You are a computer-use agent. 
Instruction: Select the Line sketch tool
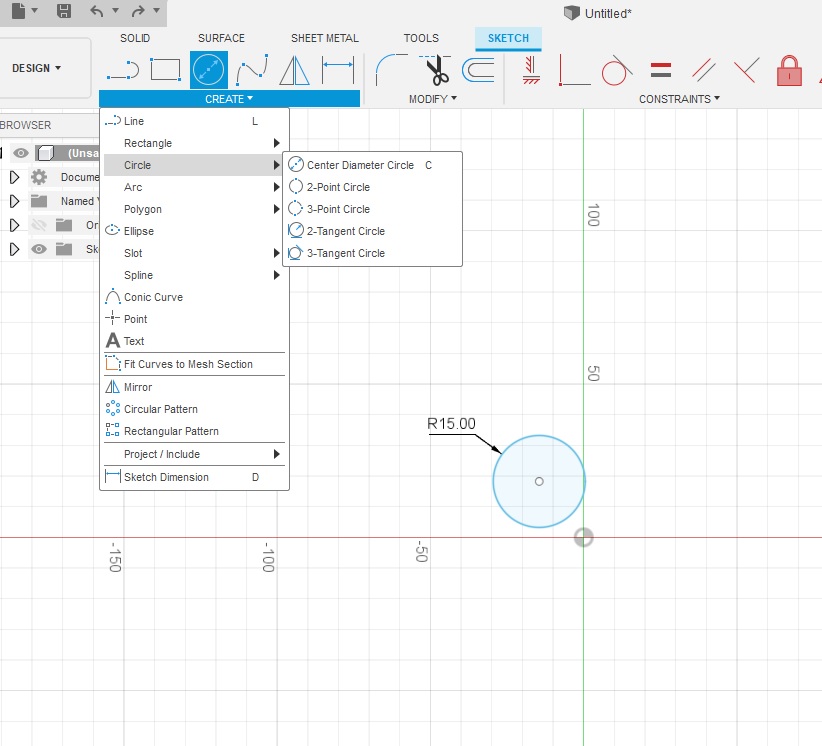coord(133,121)
